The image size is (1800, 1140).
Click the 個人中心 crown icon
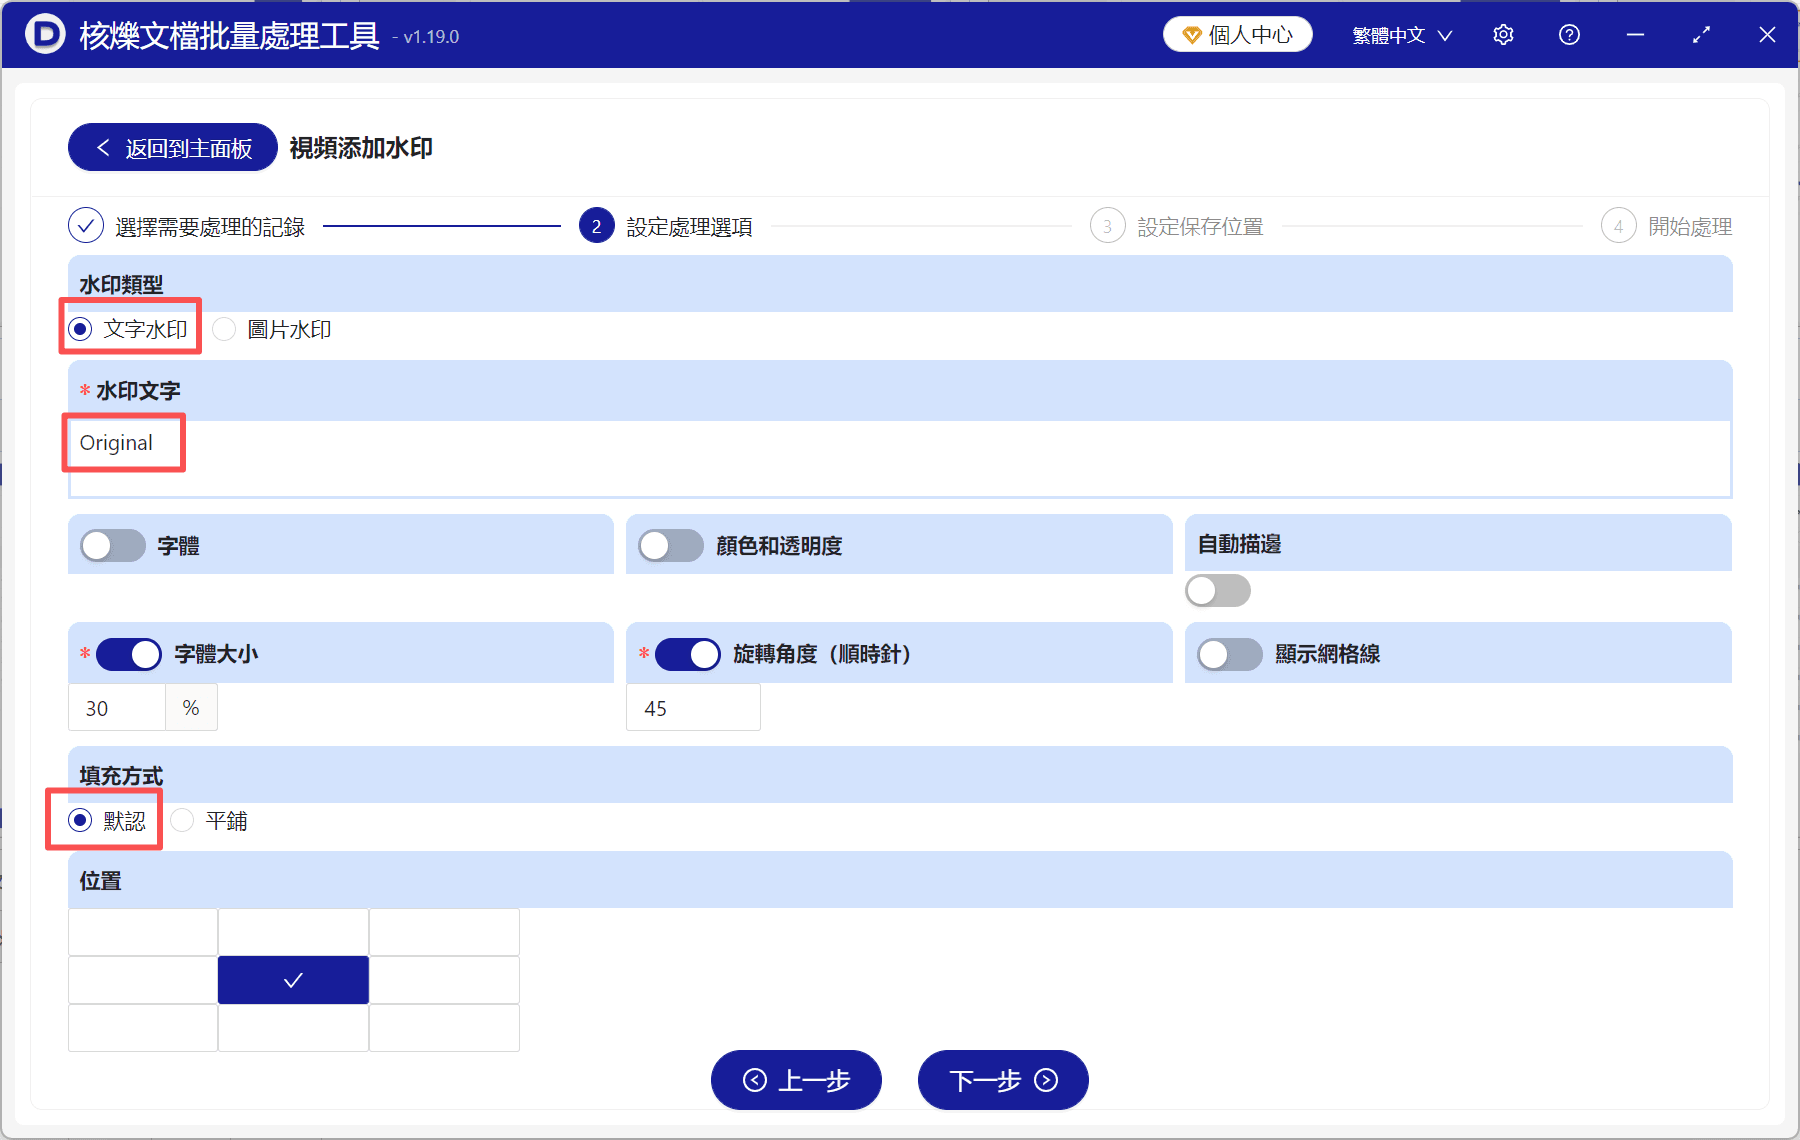[x=1190, y=33]
